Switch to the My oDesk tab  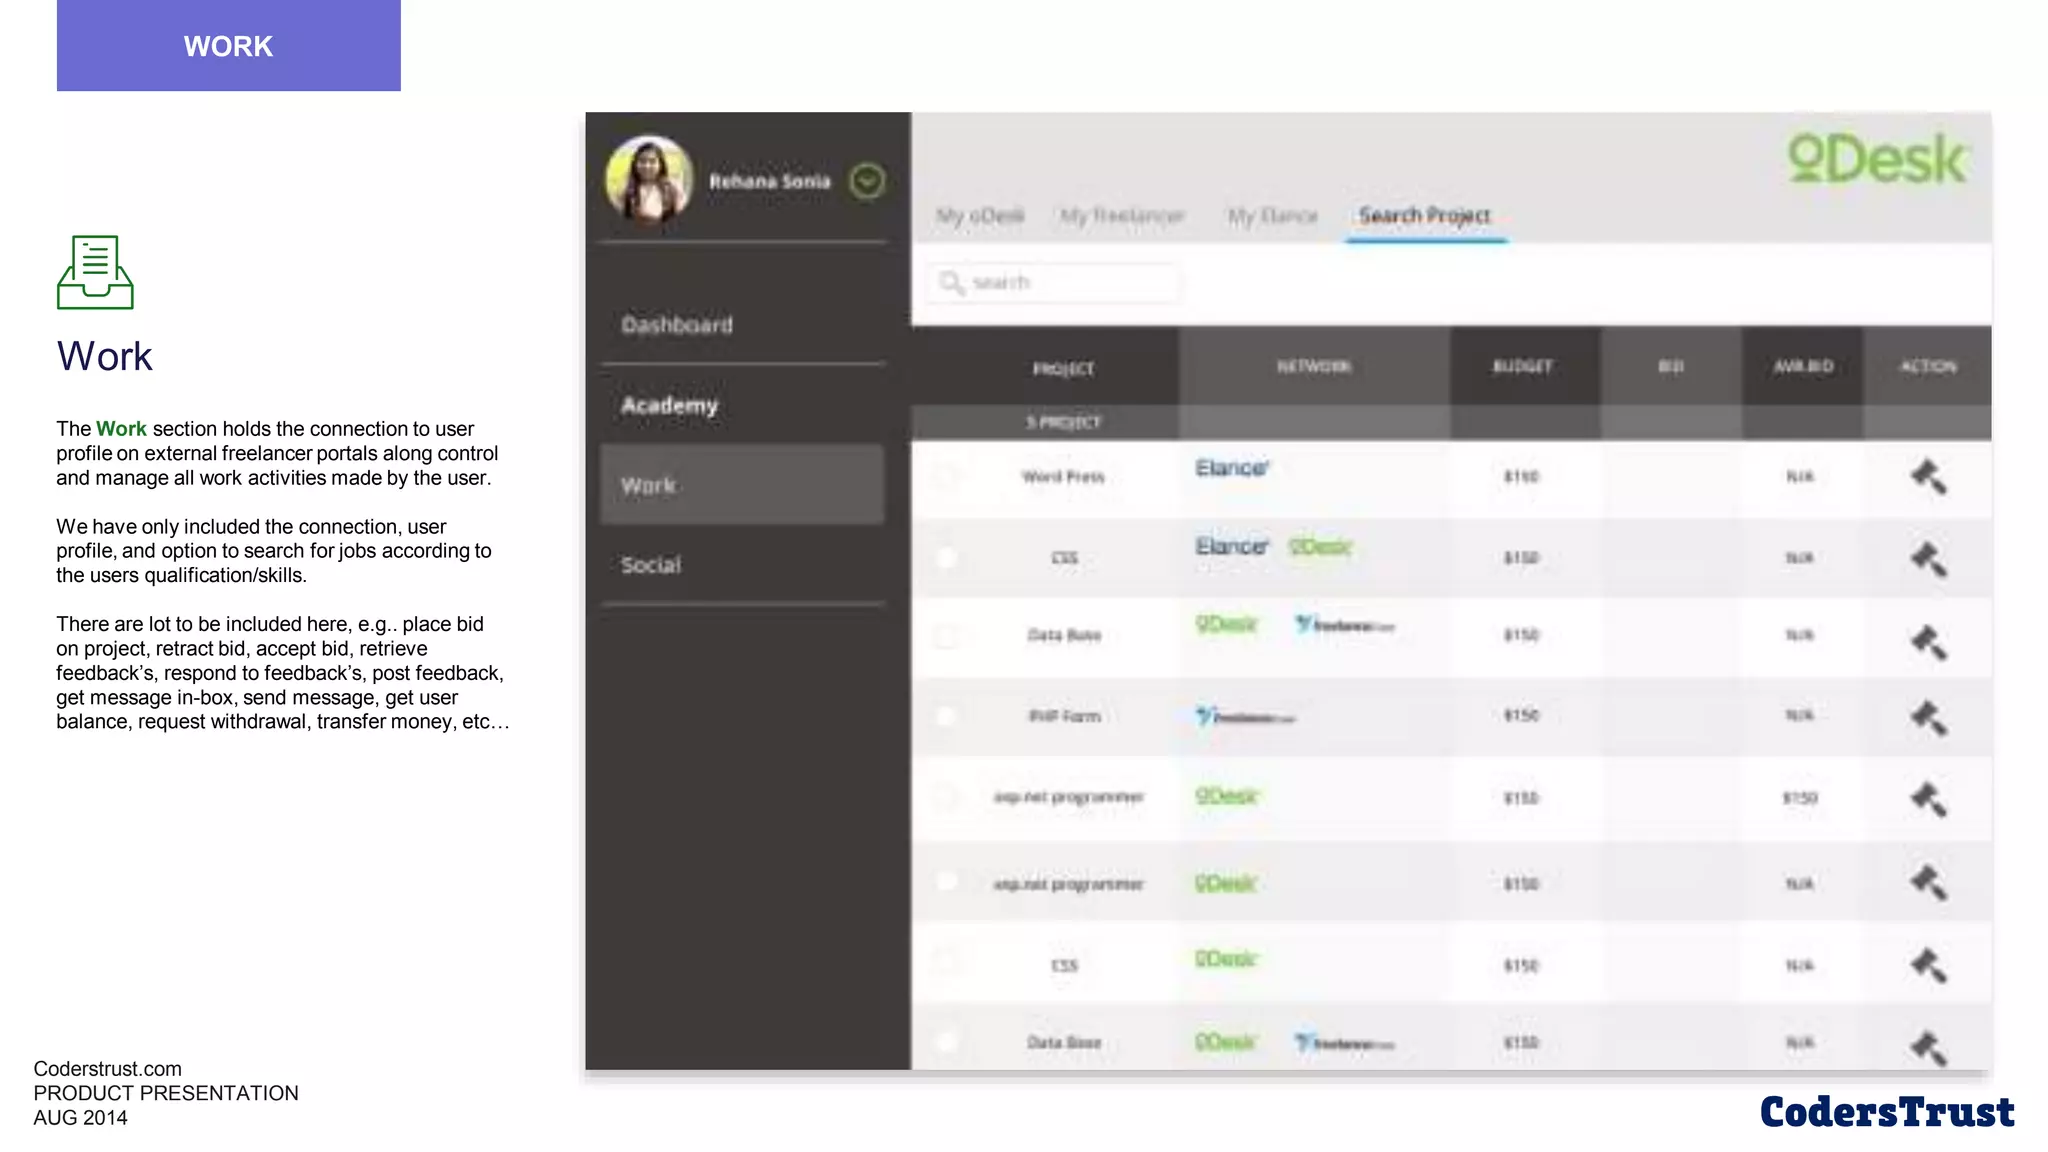click(980, 216)
